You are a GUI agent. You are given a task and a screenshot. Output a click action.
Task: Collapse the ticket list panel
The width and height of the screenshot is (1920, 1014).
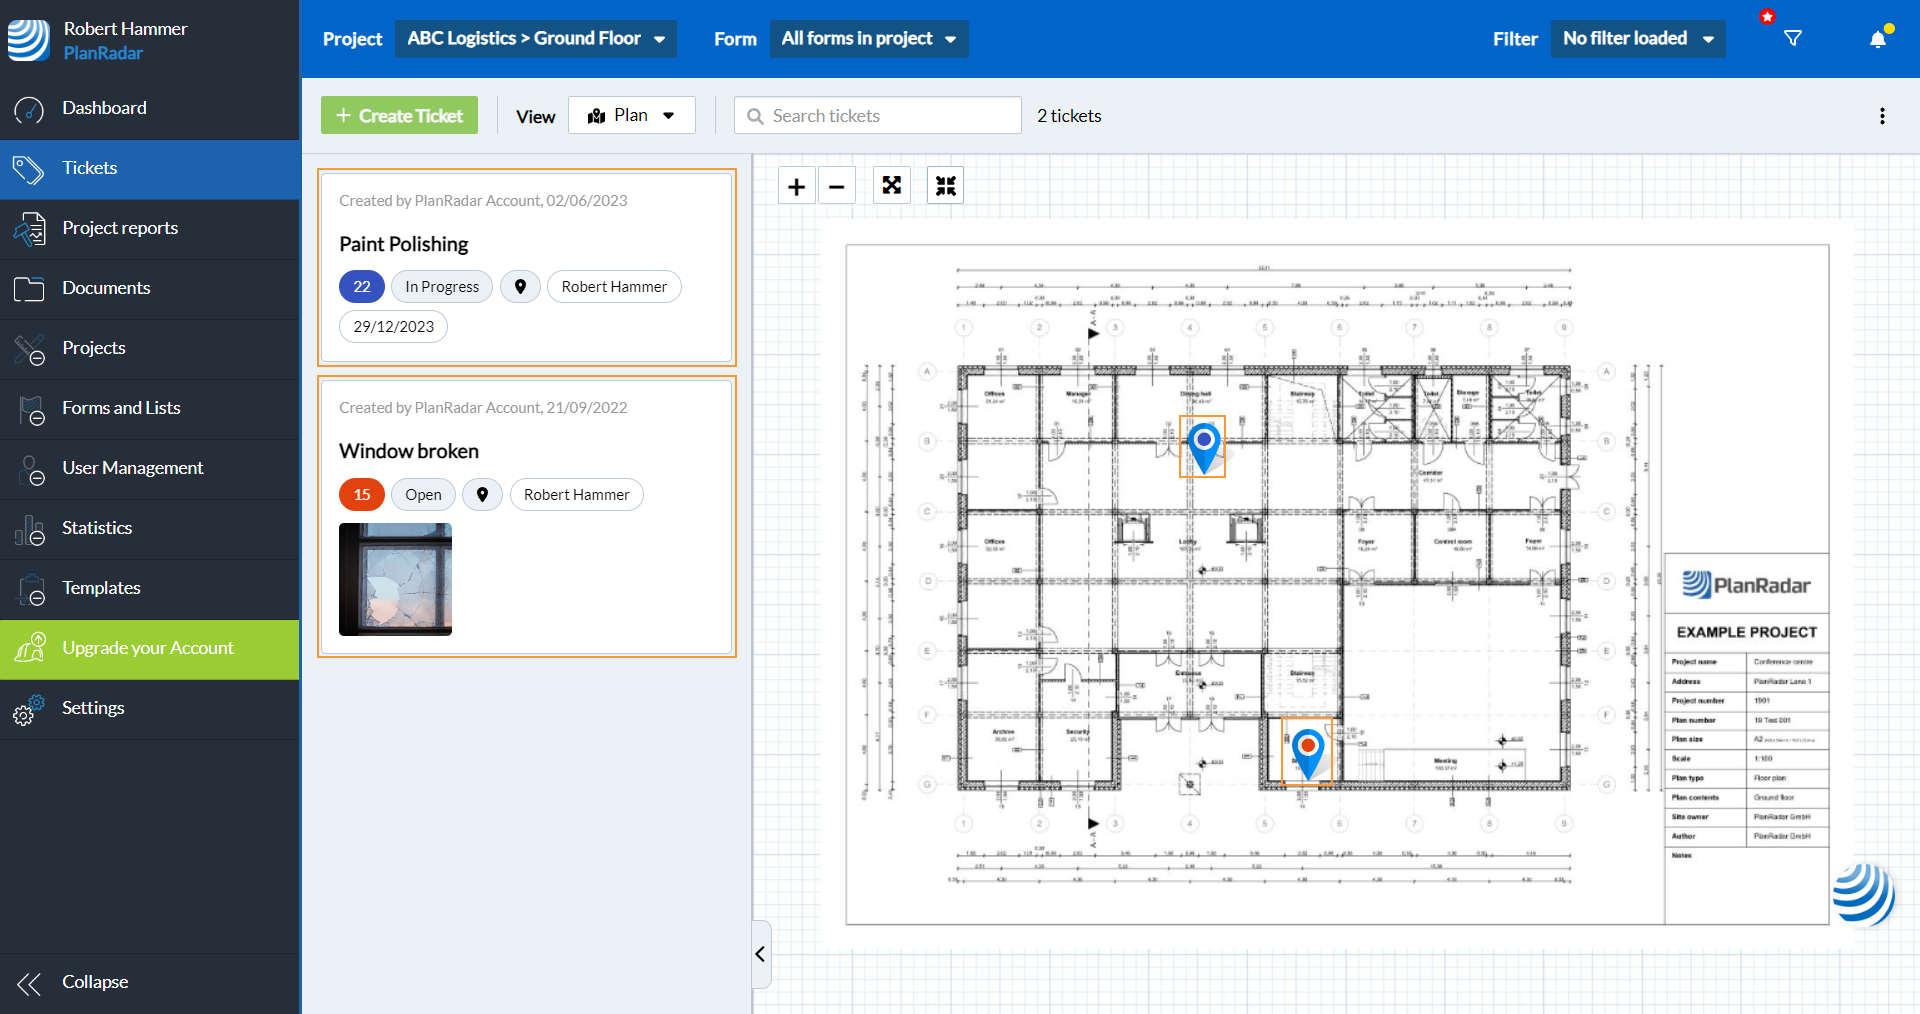tap(761, 954)
